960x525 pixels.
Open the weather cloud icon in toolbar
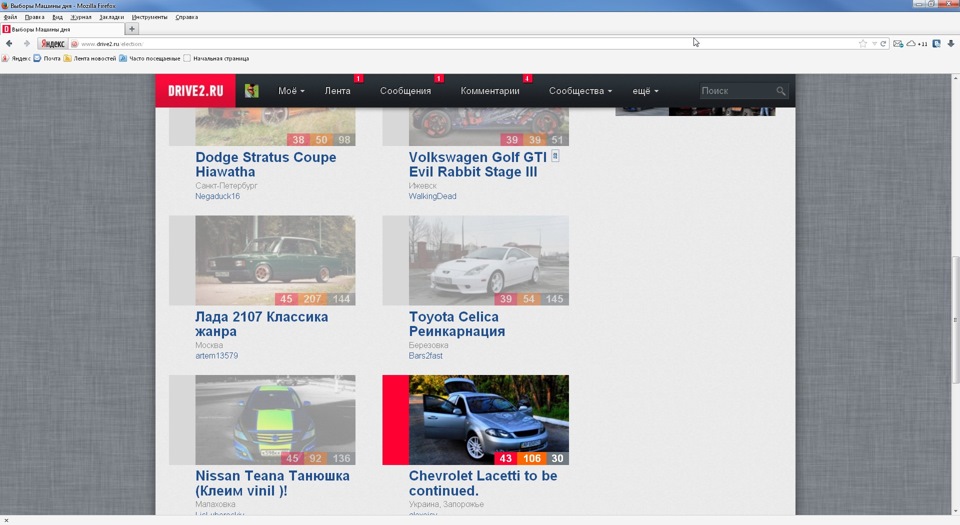click(911, 43)
